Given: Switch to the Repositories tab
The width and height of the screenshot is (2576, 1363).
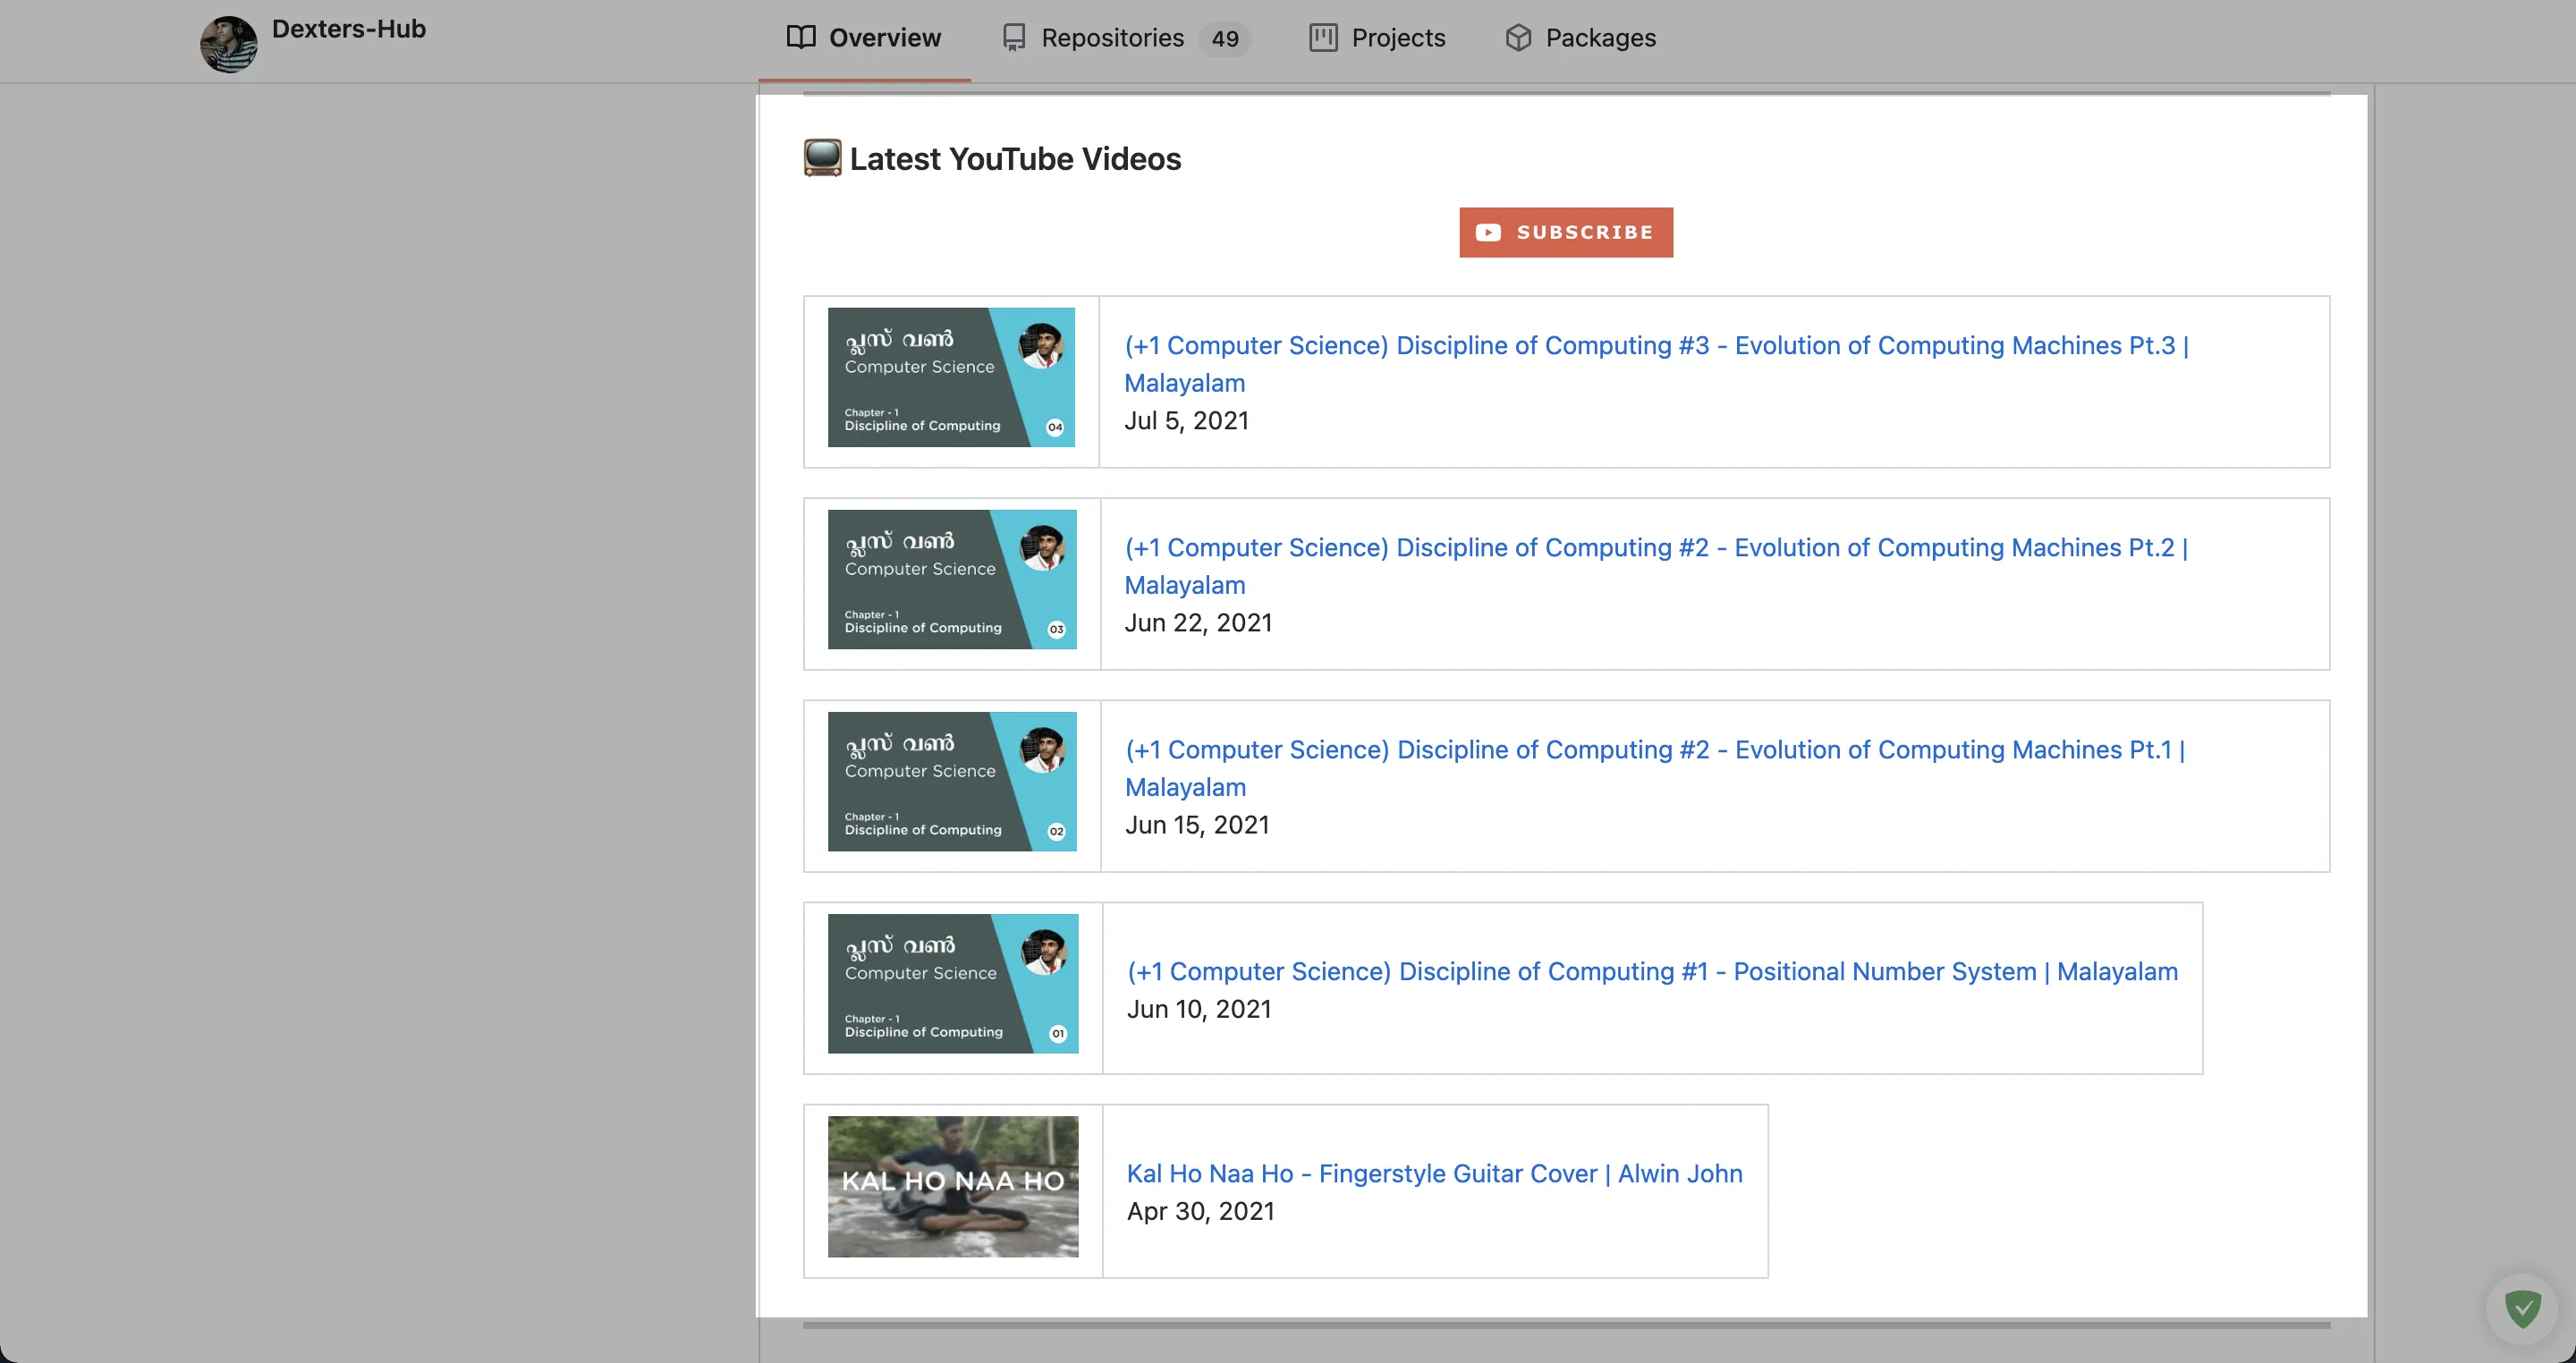Looking at the screenshot, I should point(1126,38).
